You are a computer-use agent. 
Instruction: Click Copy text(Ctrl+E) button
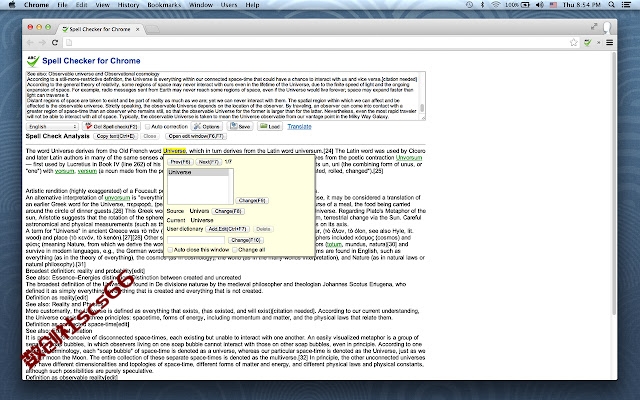[116, 136]
